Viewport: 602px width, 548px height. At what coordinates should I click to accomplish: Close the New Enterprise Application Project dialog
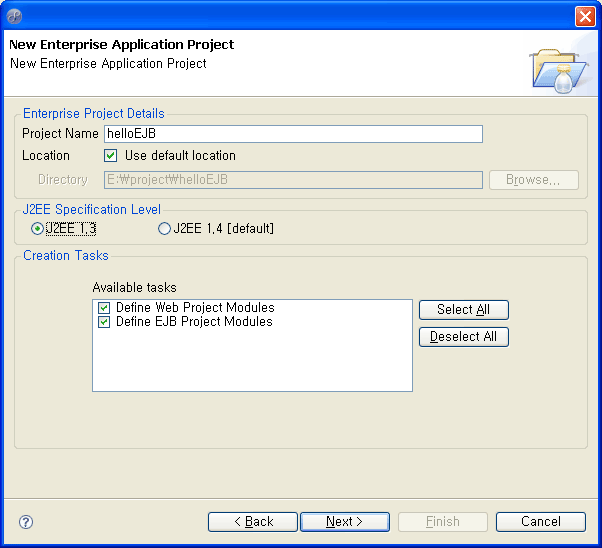click(585, 17)
